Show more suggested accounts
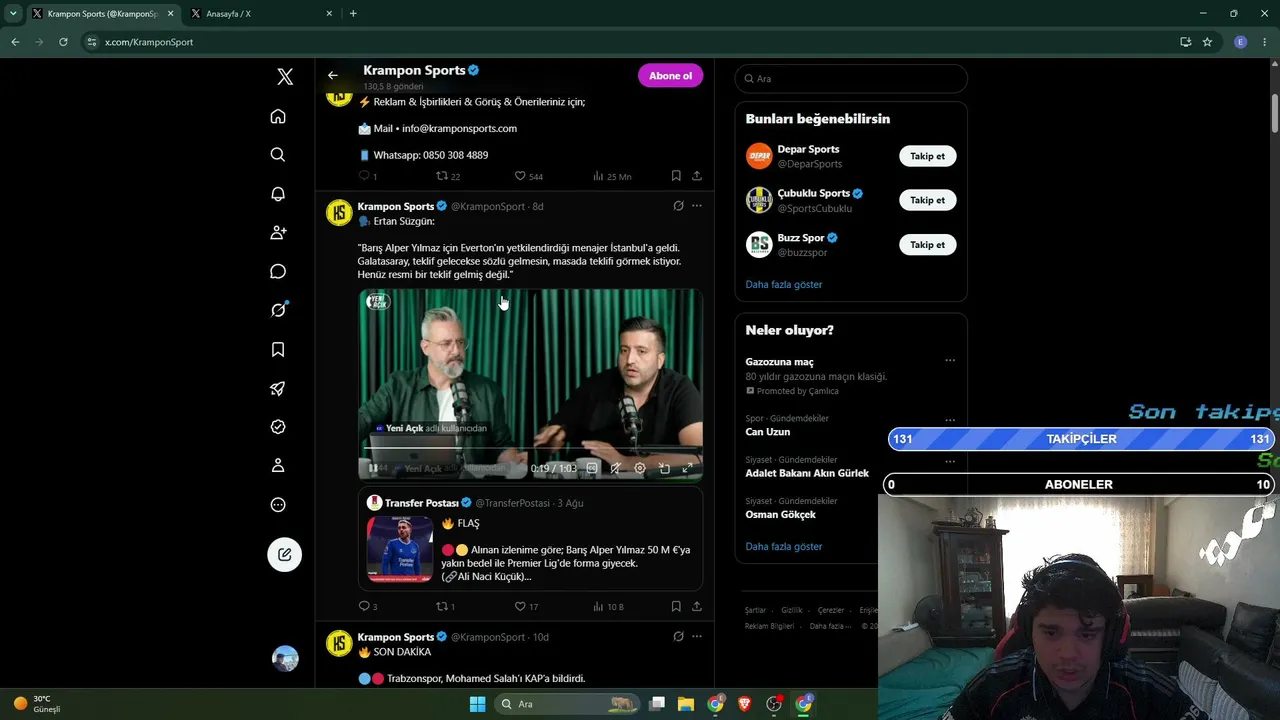Viewport: 1280px width, 720px height. pyautogui.click(x=784, y=284)
